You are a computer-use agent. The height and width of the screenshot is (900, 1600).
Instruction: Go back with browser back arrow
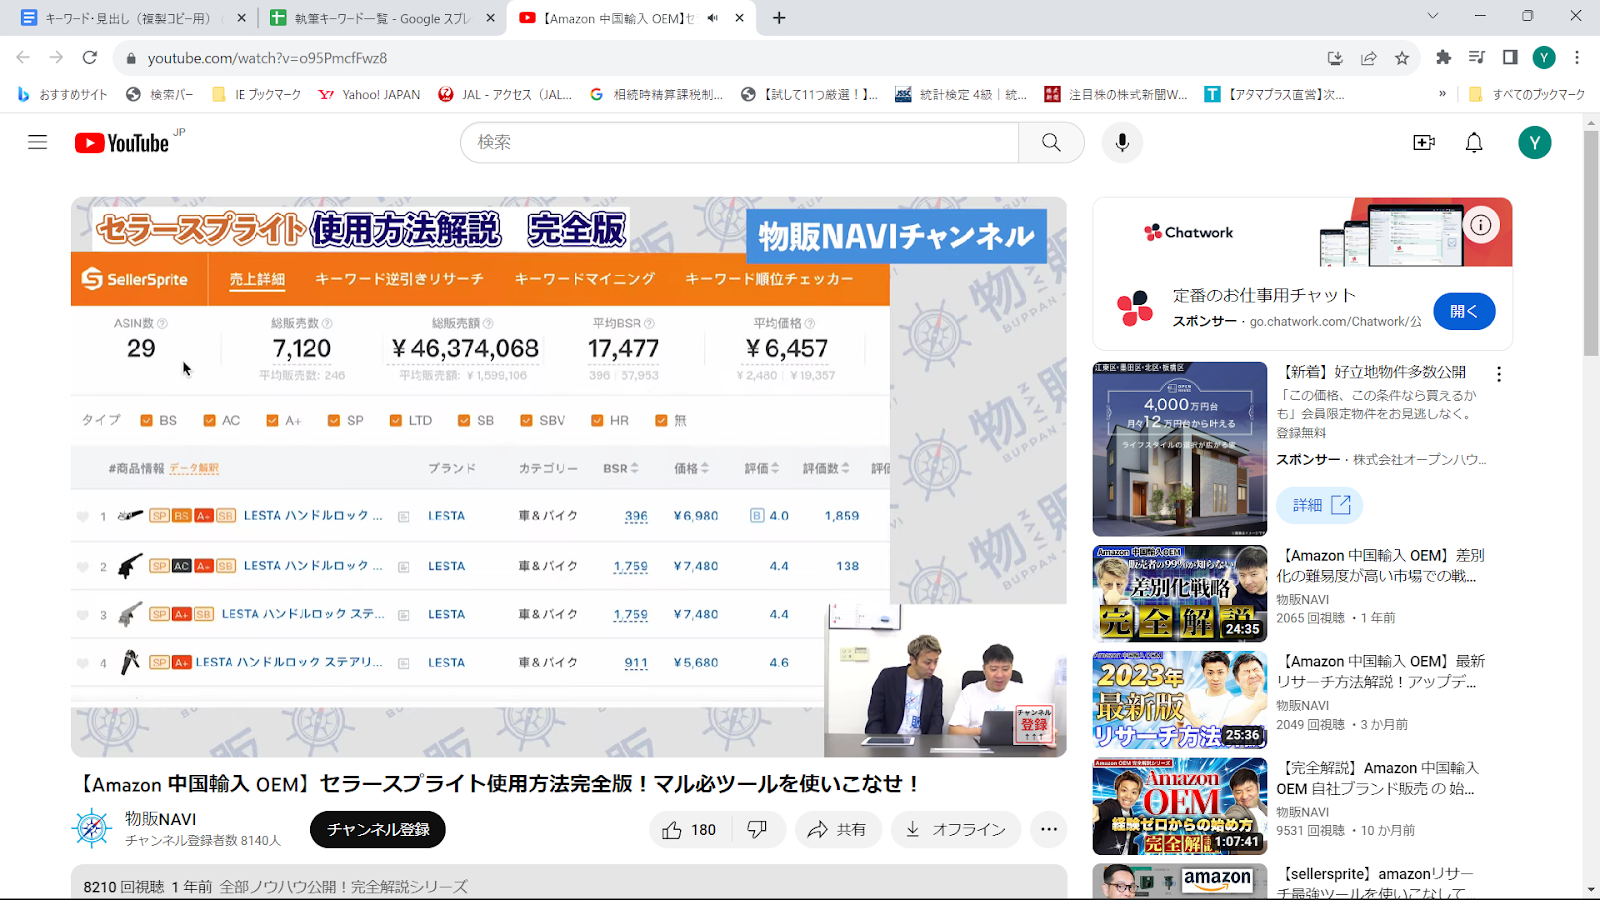coord(23,58)
